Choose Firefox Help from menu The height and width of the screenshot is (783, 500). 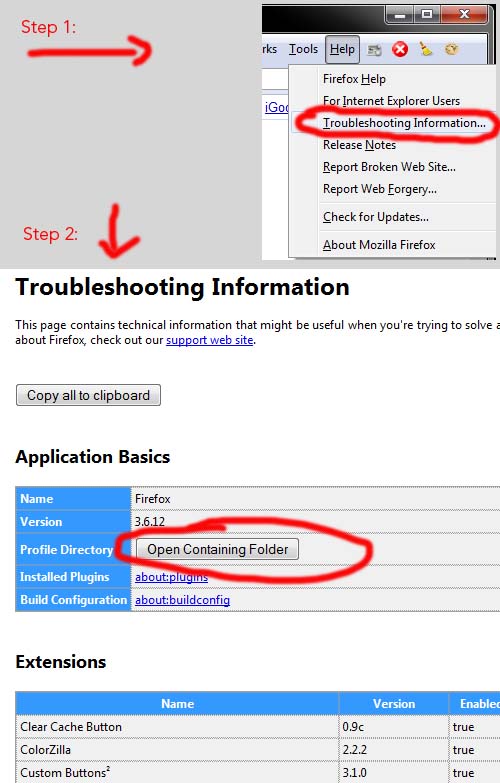click(x=354, y=79)
